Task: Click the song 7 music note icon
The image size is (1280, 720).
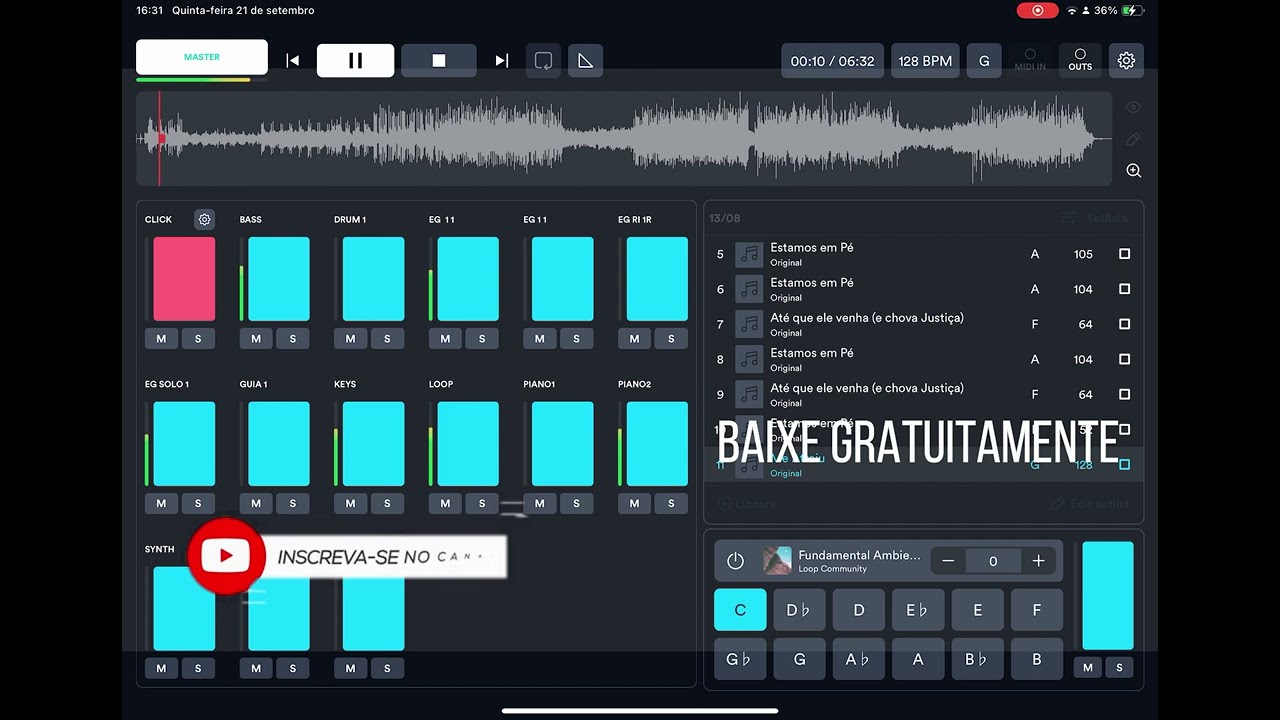Action: (x=749, y=324)
